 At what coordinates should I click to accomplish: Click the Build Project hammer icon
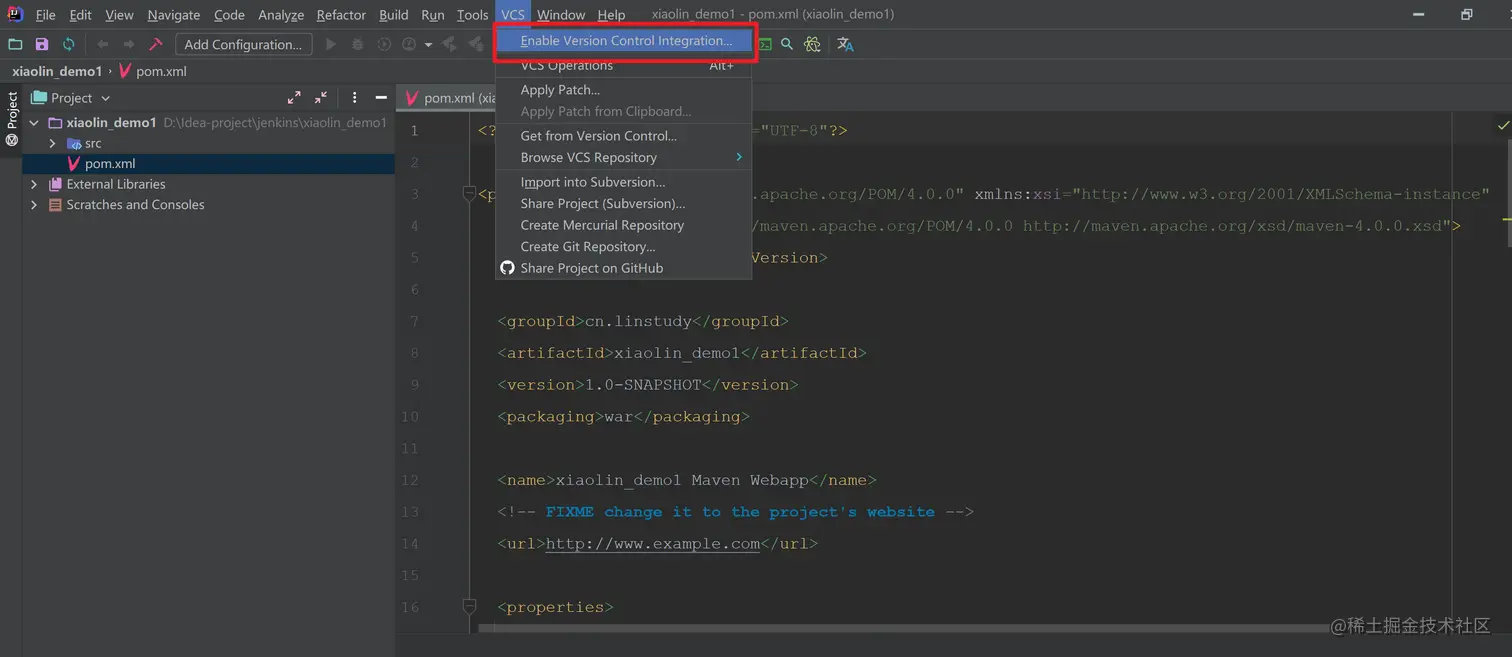click(155, 44)
